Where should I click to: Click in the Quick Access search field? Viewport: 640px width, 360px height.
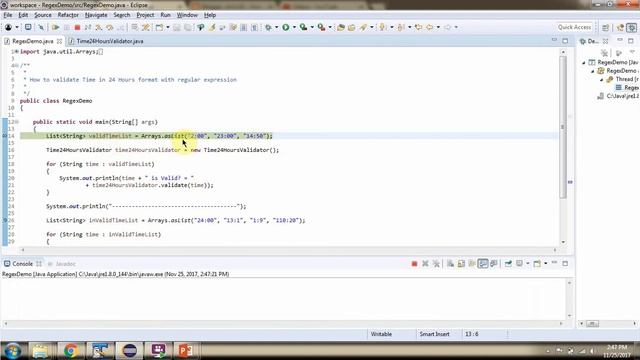[x=574, y=27]
